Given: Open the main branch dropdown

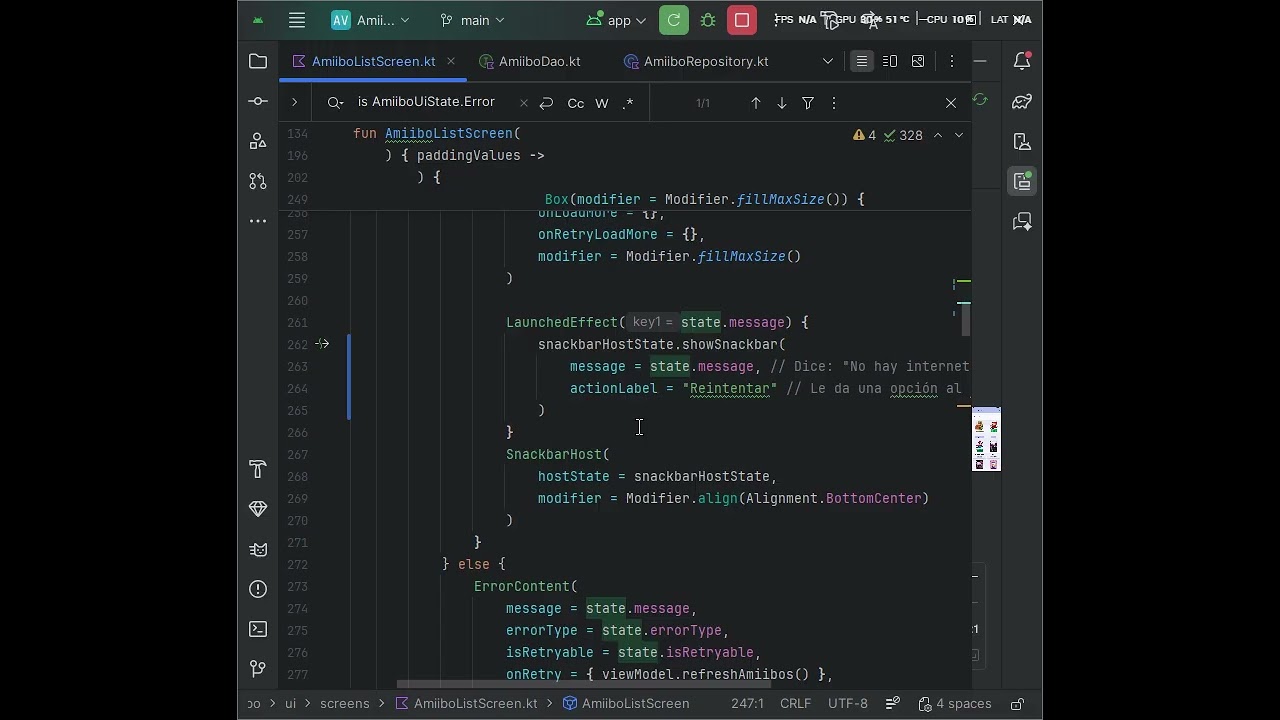Looking at the screenshot, I should [x=472, y=20].
